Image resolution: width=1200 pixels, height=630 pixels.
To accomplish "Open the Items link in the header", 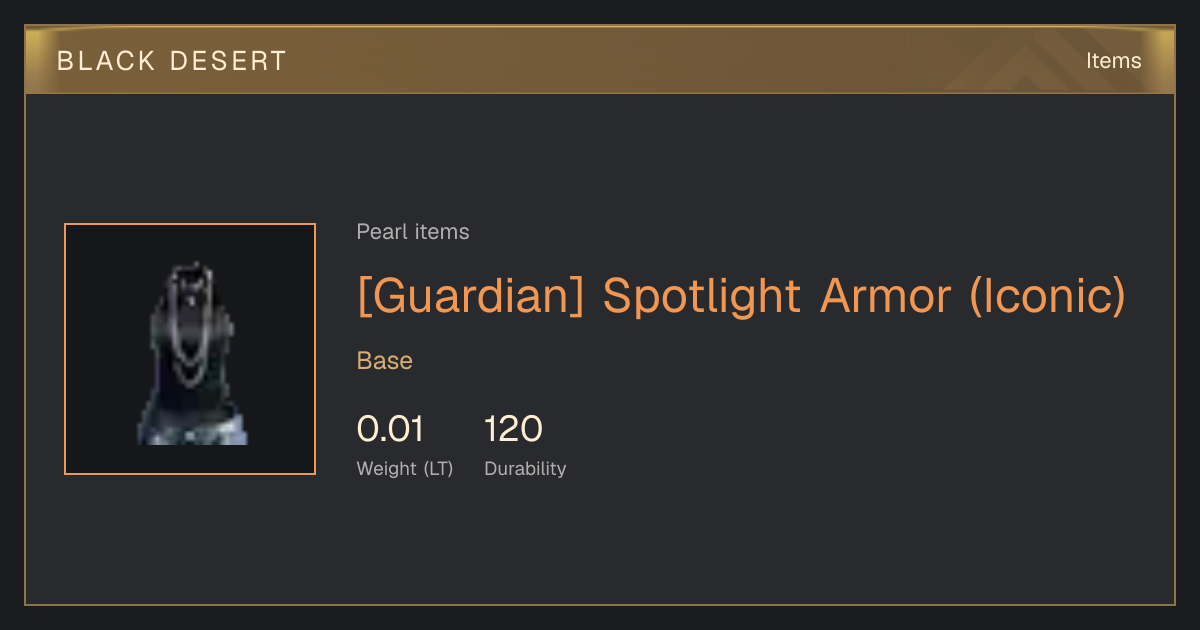I will (x=1113, y=61).
